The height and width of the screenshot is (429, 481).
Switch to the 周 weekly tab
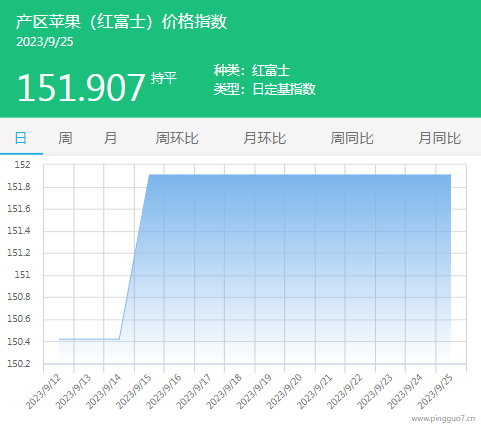click(65, 138)
